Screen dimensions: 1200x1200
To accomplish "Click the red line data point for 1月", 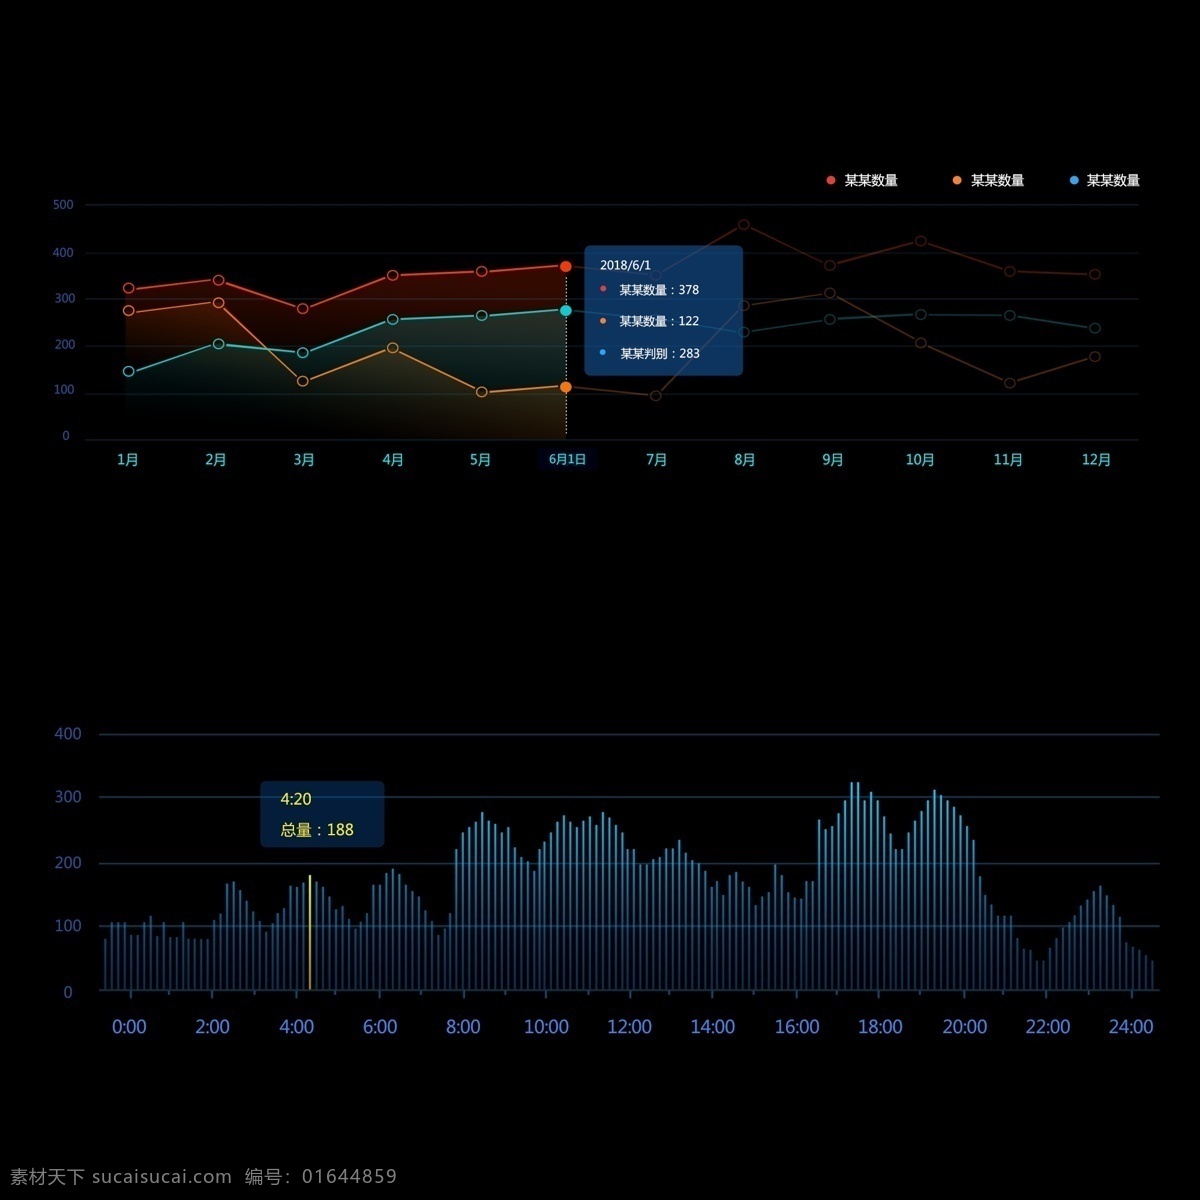I will coord(128,289).
